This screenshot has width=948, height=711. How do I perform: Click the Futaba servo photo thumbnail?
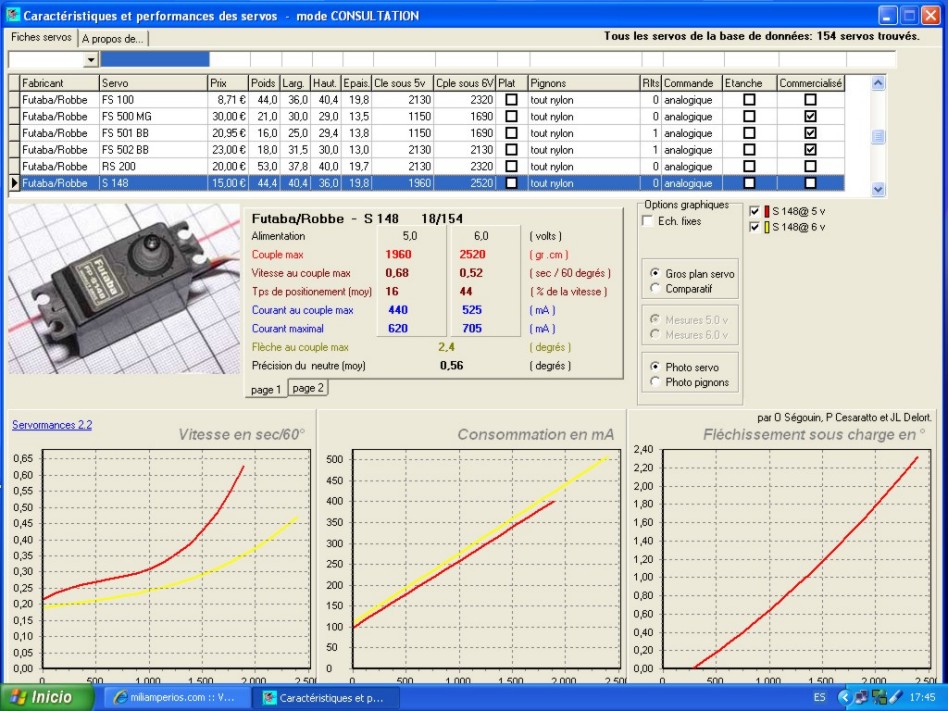[x=124, y=288]
